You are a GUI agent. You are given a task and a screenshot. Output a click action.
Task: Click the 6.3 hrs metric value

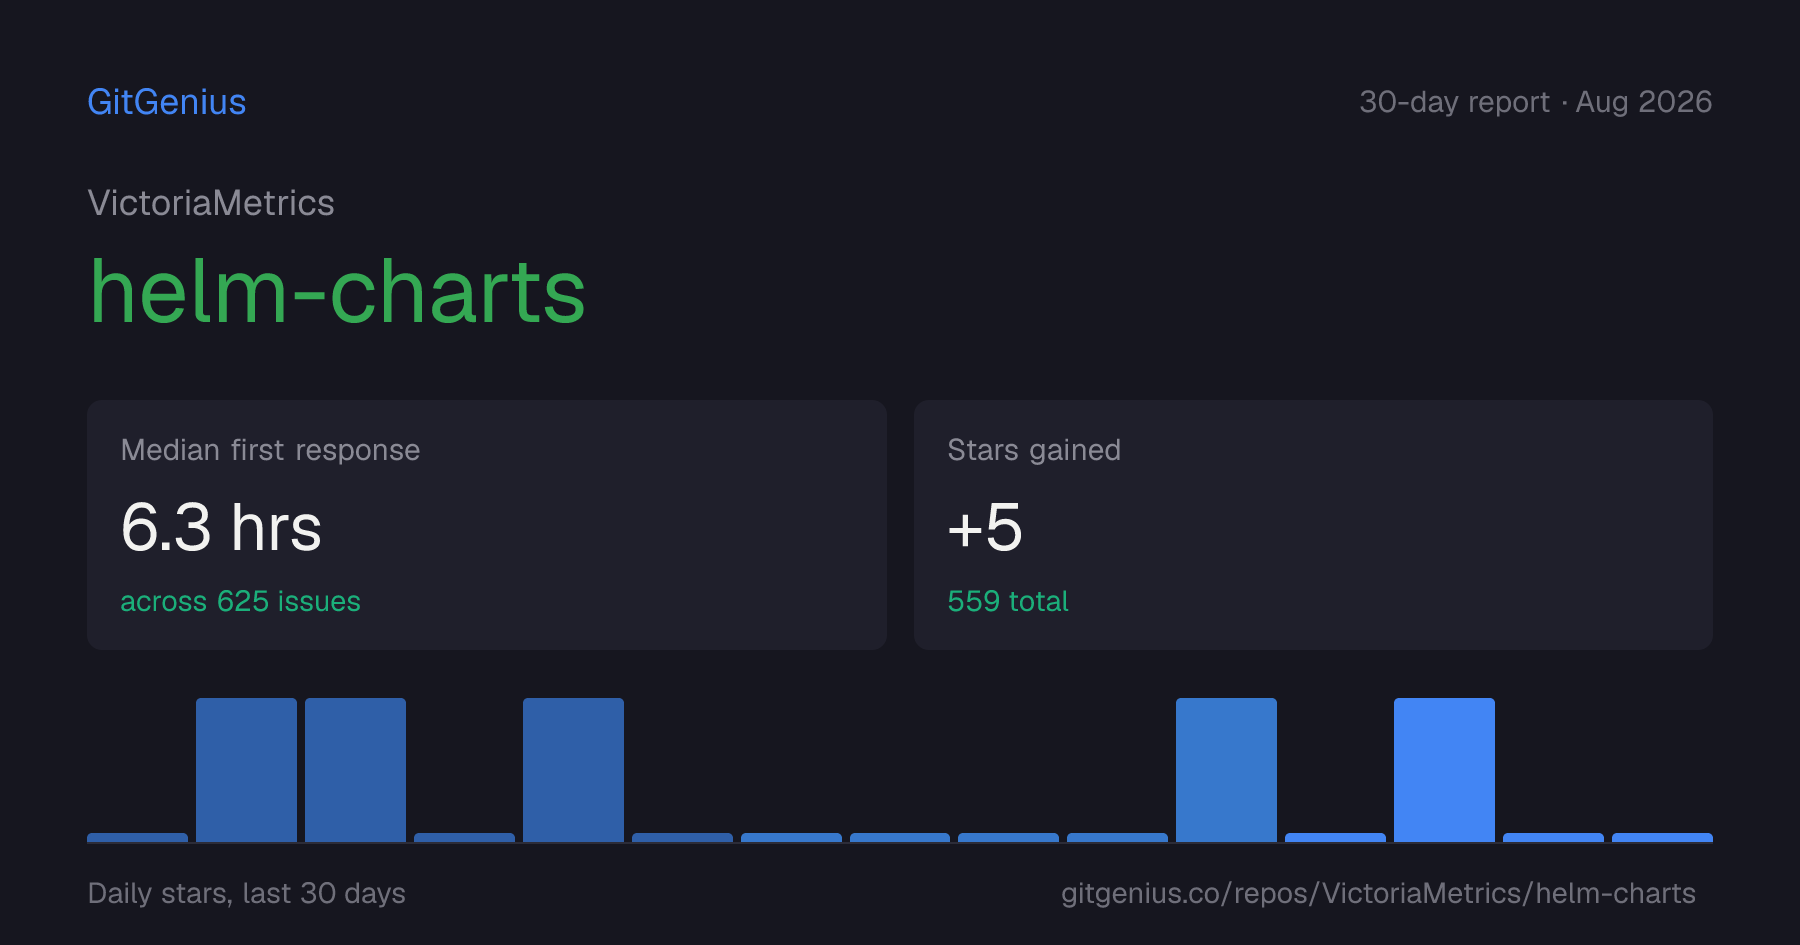coord(221,527)
